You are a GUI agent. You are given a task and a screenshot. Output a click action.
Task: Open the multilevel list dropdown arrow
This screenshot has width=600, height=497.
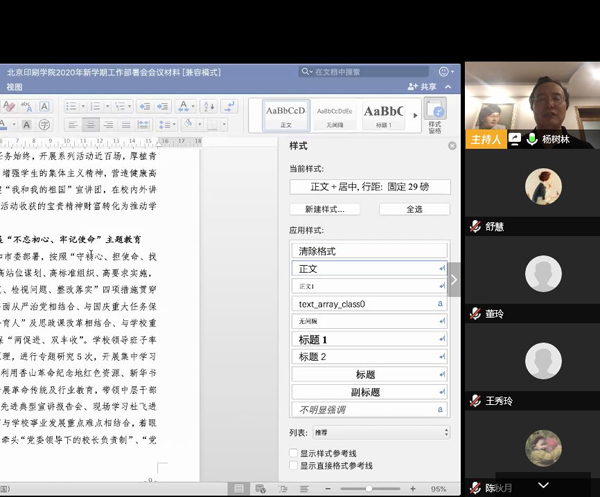point(130,106)
